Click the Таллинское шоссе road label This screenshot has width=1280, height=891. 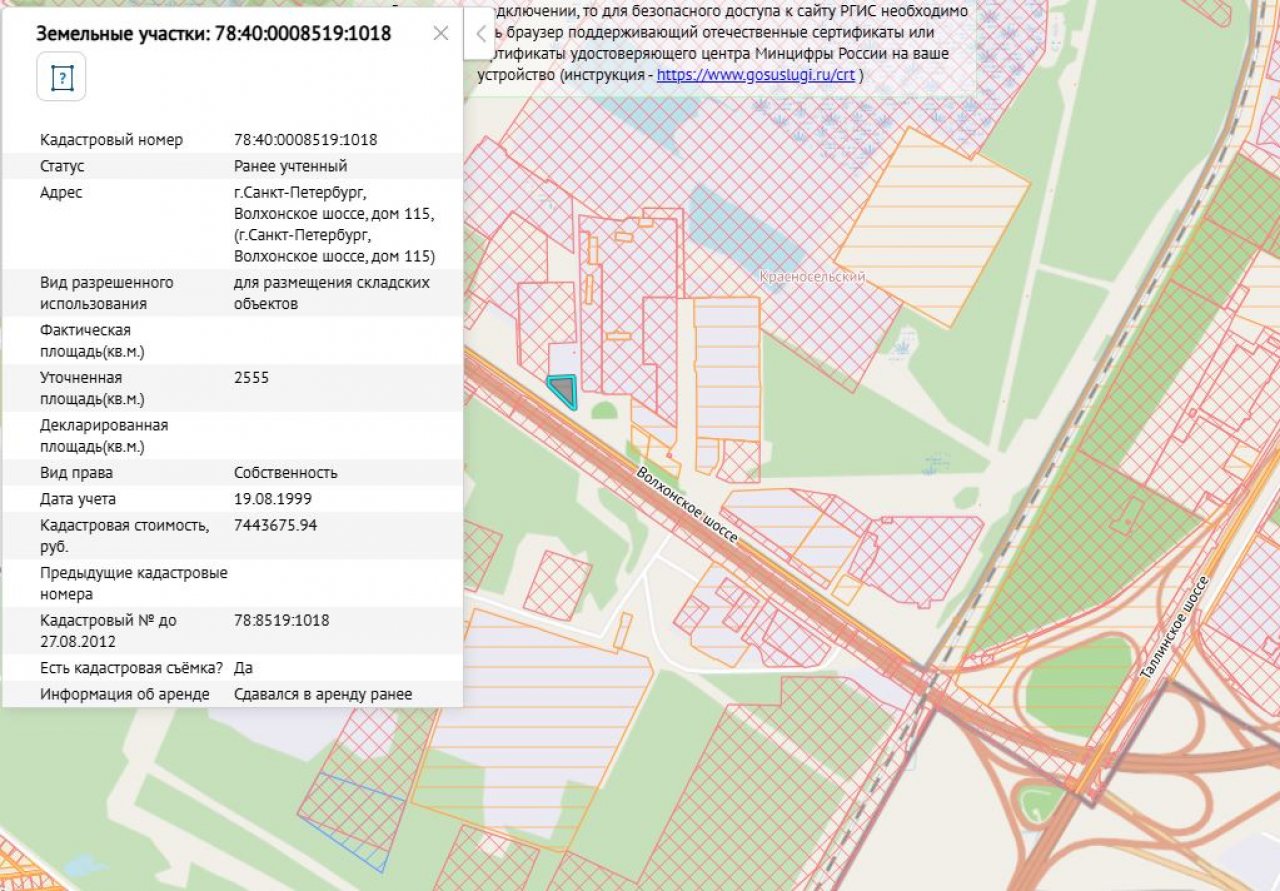point(1173,628)
